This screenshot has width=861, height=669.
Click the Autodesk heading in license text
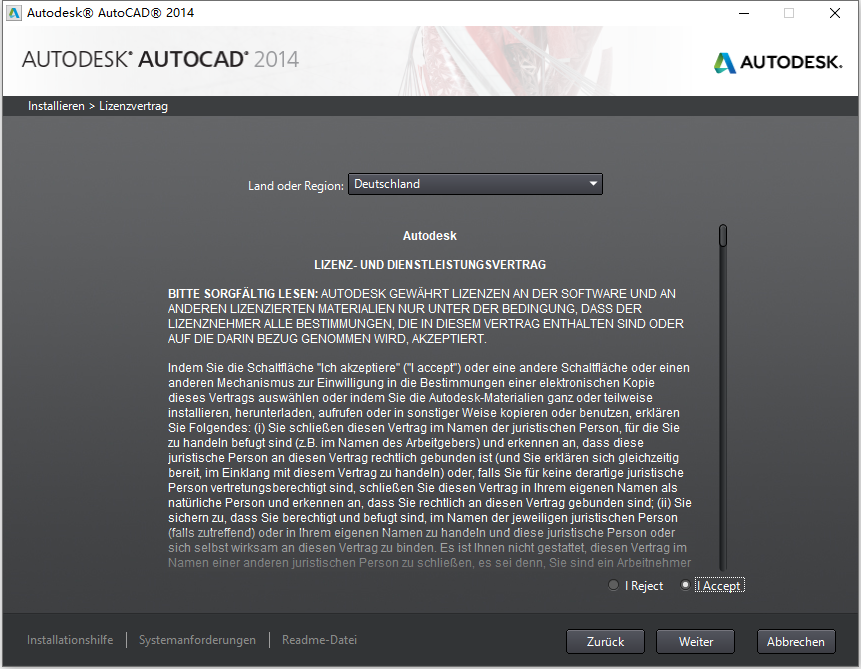(x=429, y=236)
